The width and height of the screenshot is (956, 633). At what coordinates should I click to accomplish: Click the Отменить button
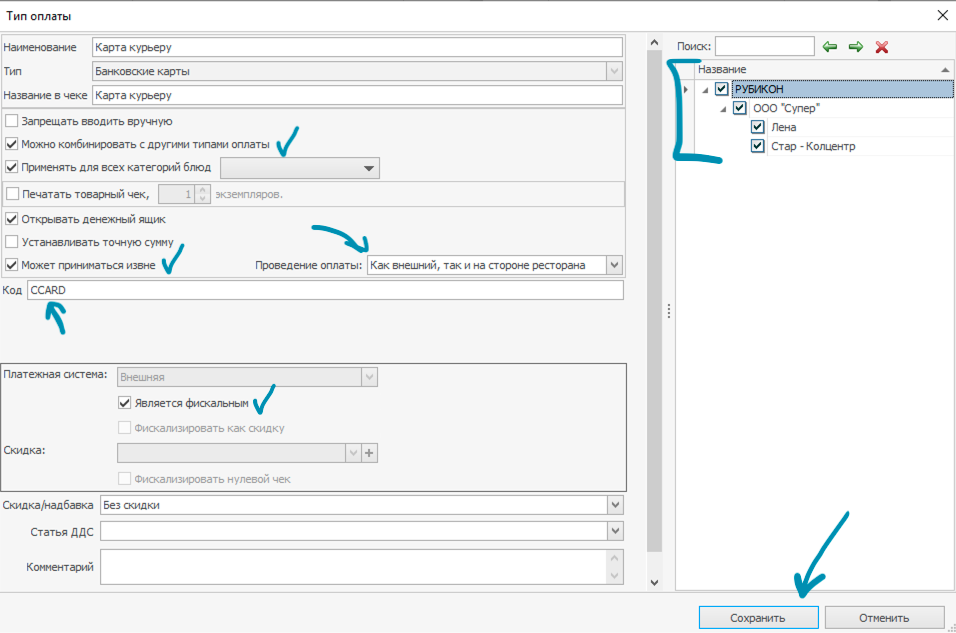click(x=884, y=618)
